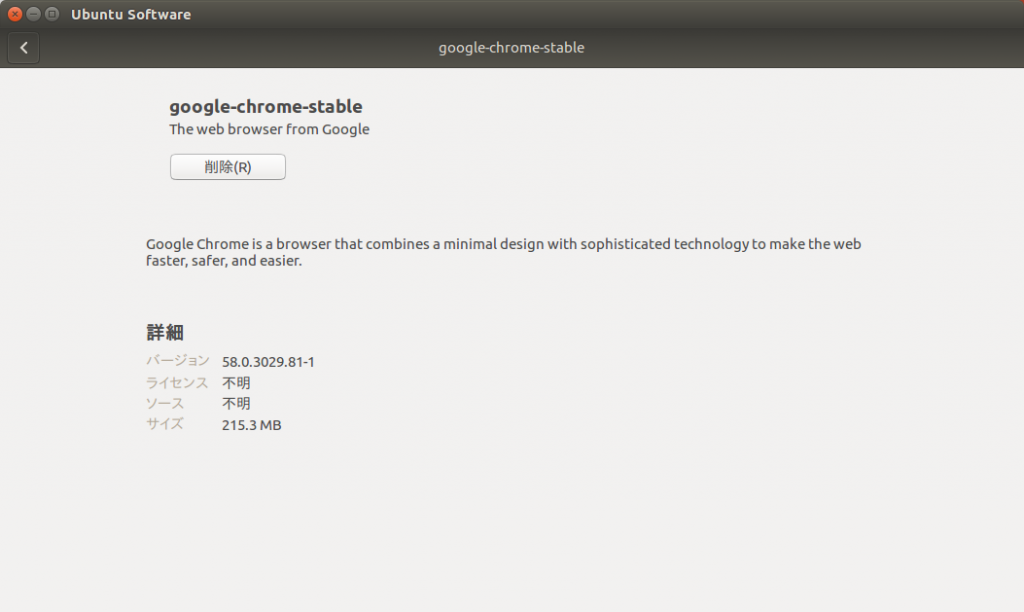1024x612 pixels.
Task: Click the ソース label
Action: (x=165, y=404)
